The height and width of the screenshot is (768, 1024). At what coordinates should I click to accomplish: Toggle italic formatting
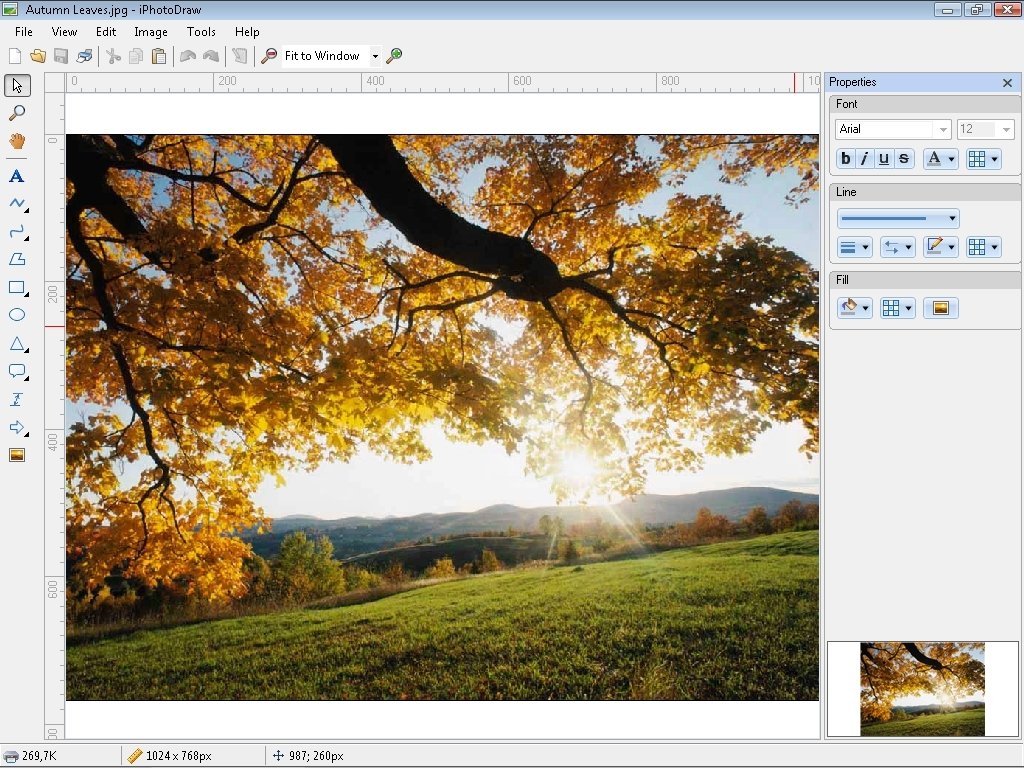pos(865,159)
